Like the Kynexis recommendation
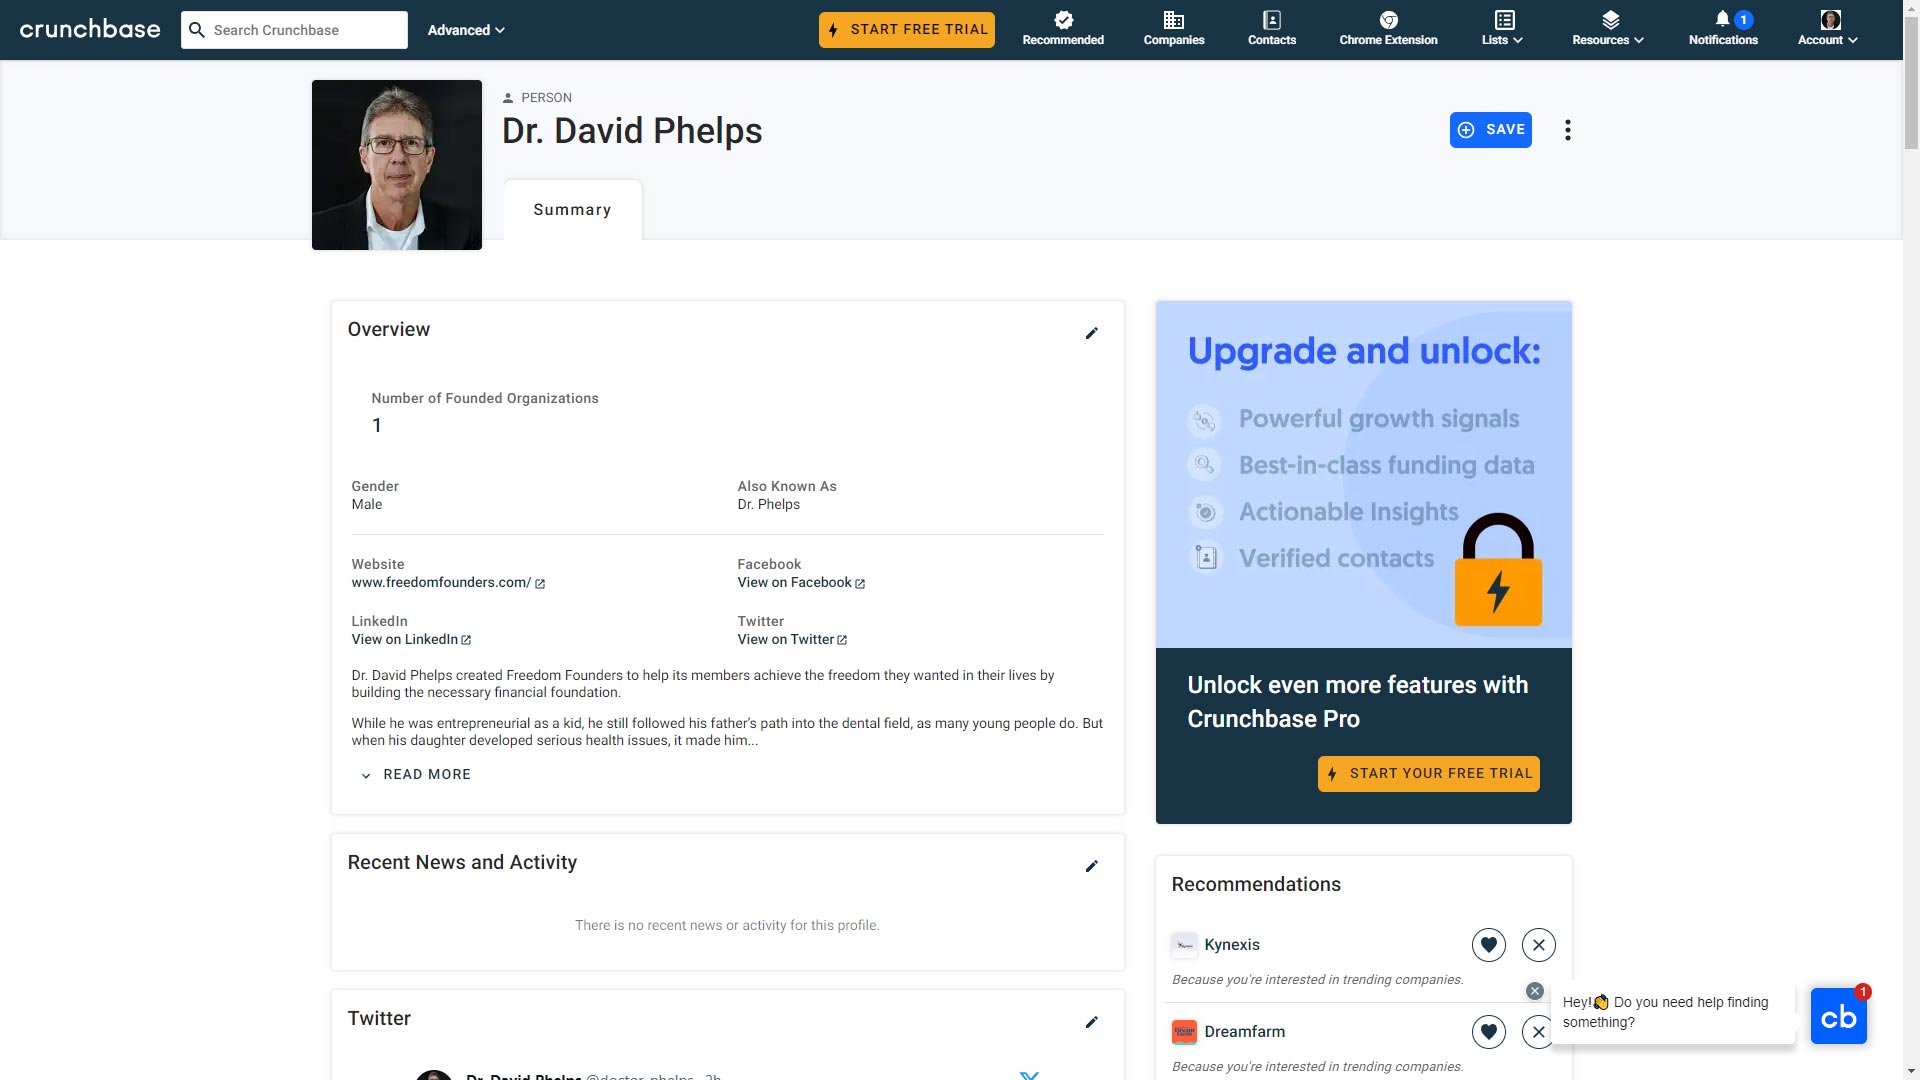Viewport: 1920px width, 1080px height. click(1489, 945)
